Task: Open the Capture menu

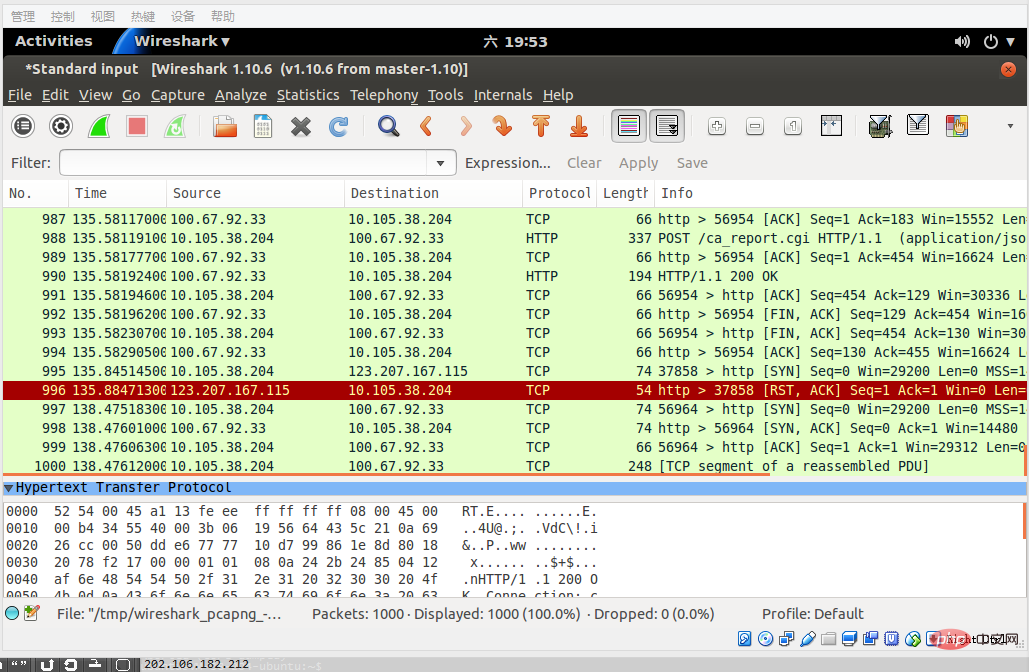Action: pos(178,95)
